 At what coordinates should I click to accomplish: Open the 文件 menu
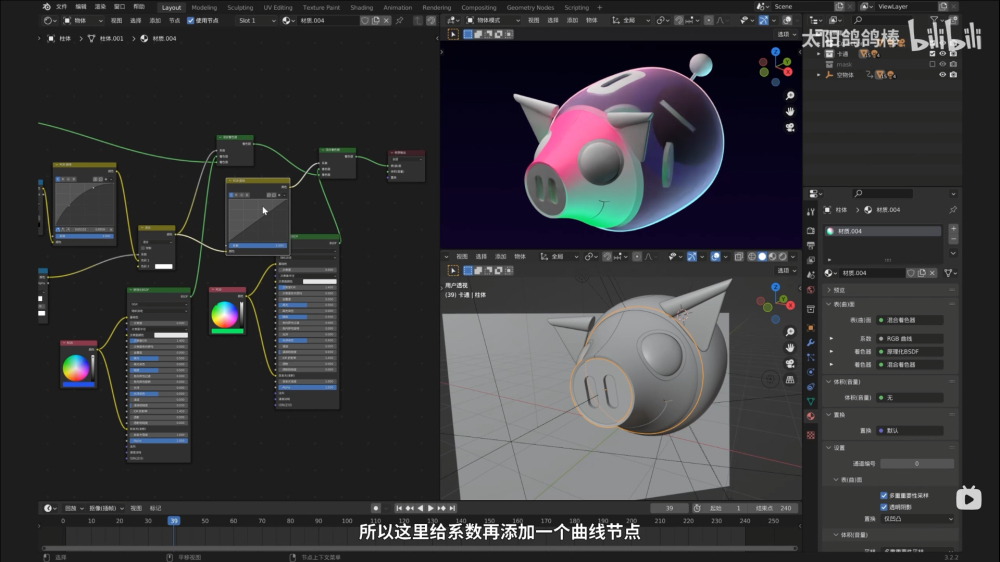[62, 6]
